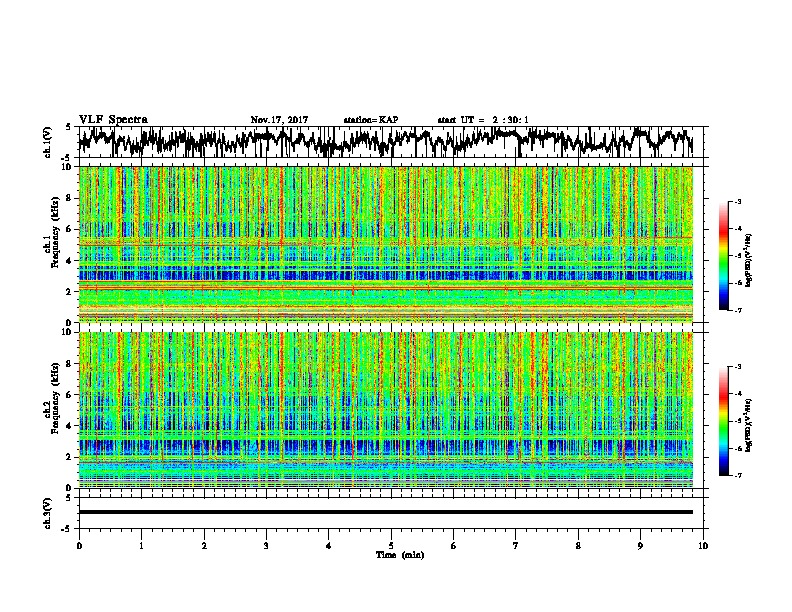Click the ch.1 frequency tick label "6"

point(70,229)
